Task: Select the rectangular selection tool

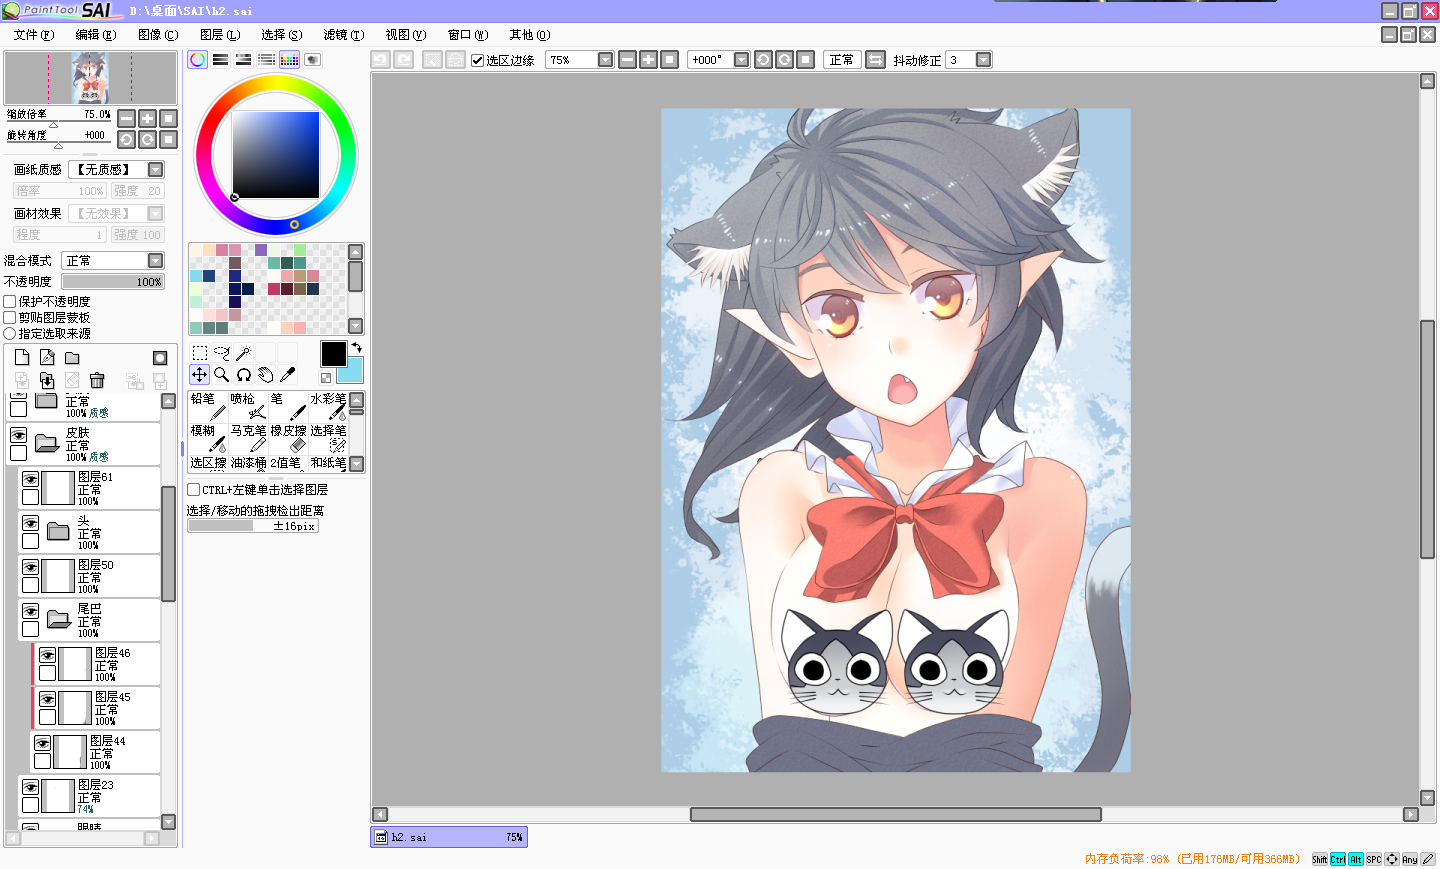Action: [x=200, y=353]
